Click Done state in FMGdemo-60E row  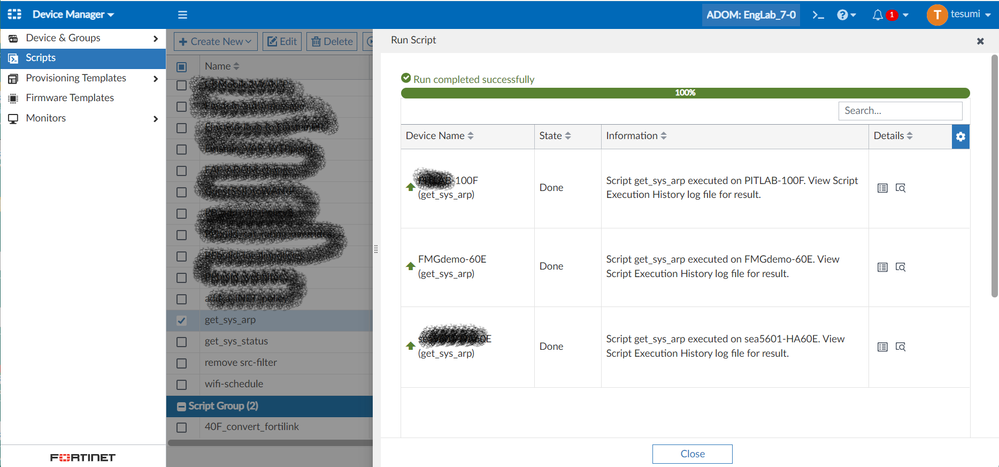551,266
